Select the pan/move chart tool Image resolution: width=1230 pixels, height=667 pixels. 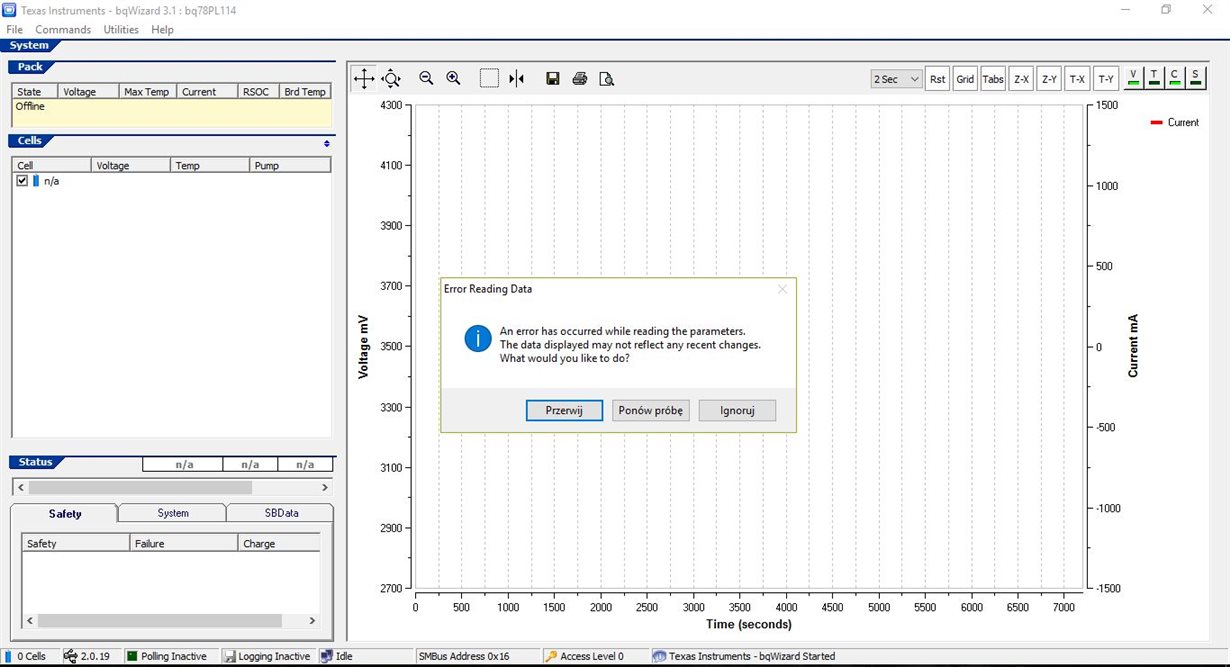tap(364, 79)
